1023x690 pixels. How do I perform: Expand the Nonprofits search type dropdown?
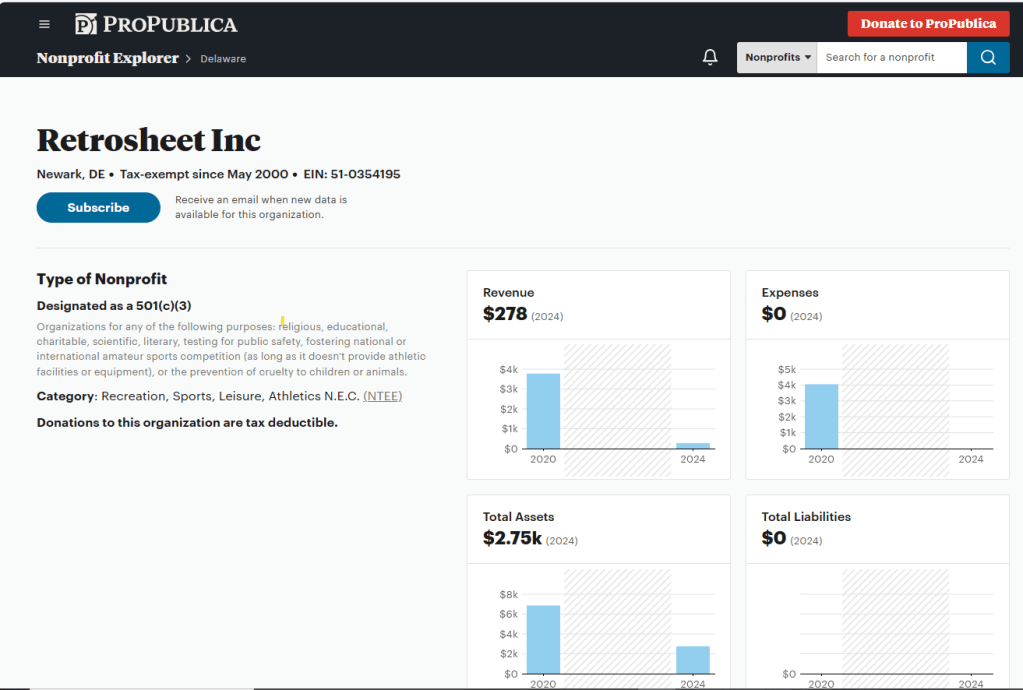point(778,58)
